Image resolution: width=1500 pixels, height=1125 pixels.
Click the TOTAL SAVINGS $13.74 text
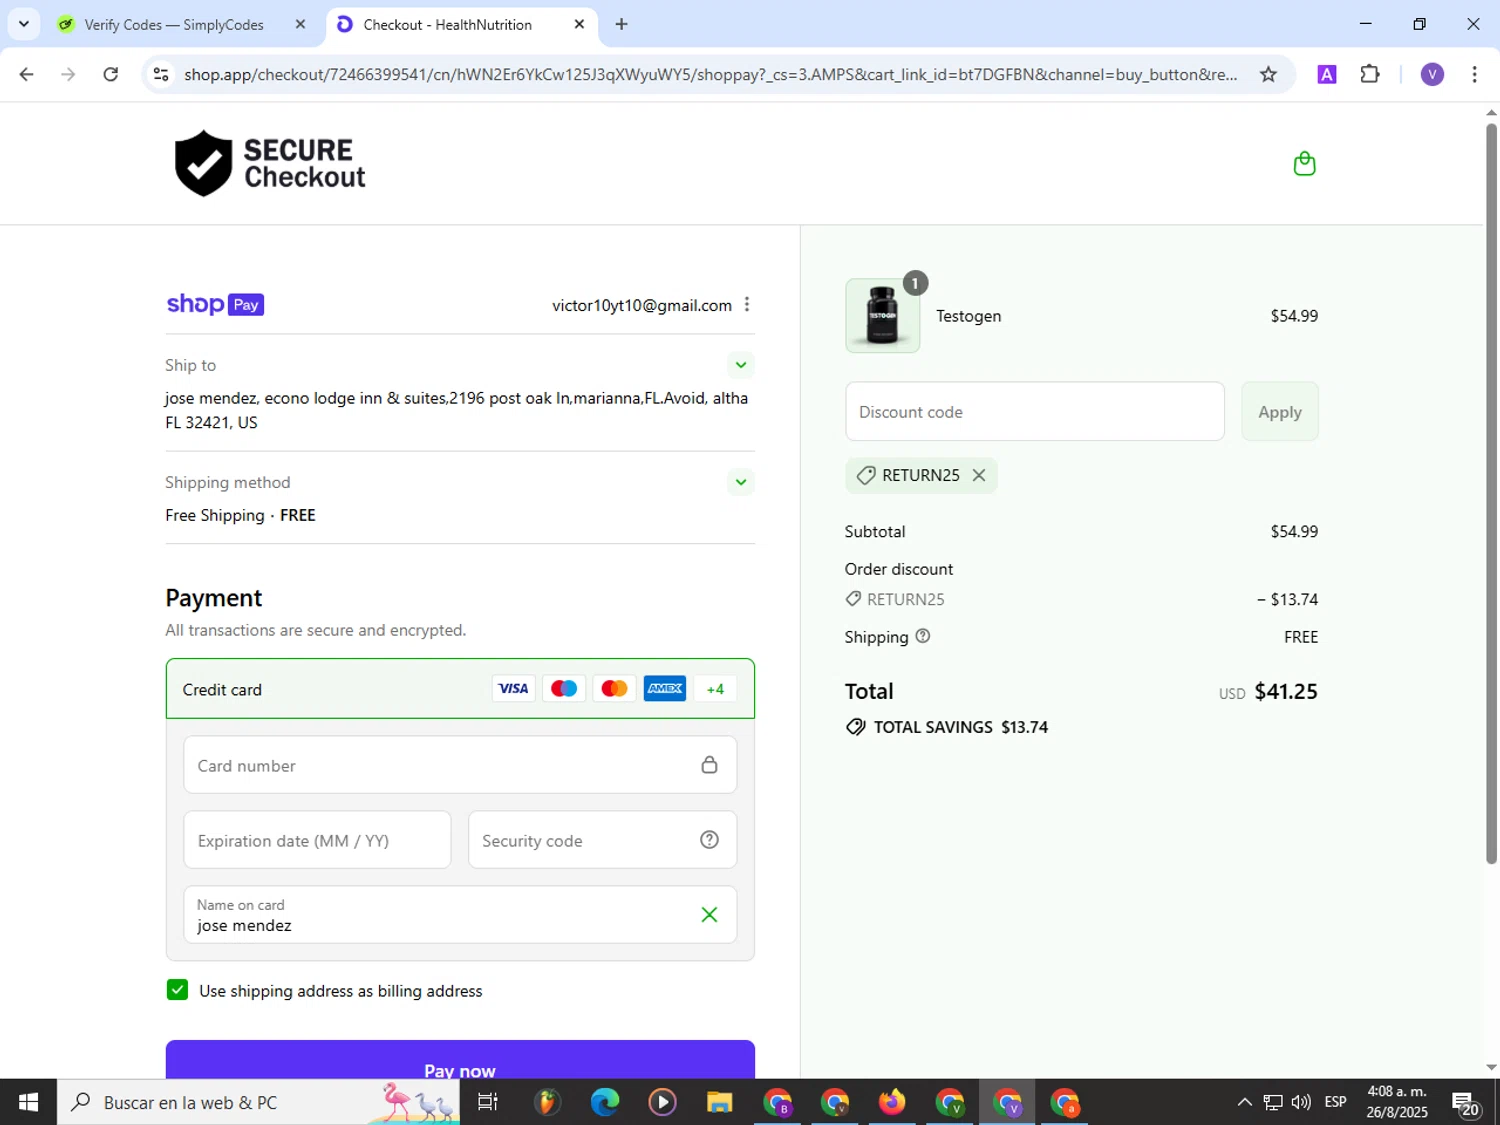960,727
